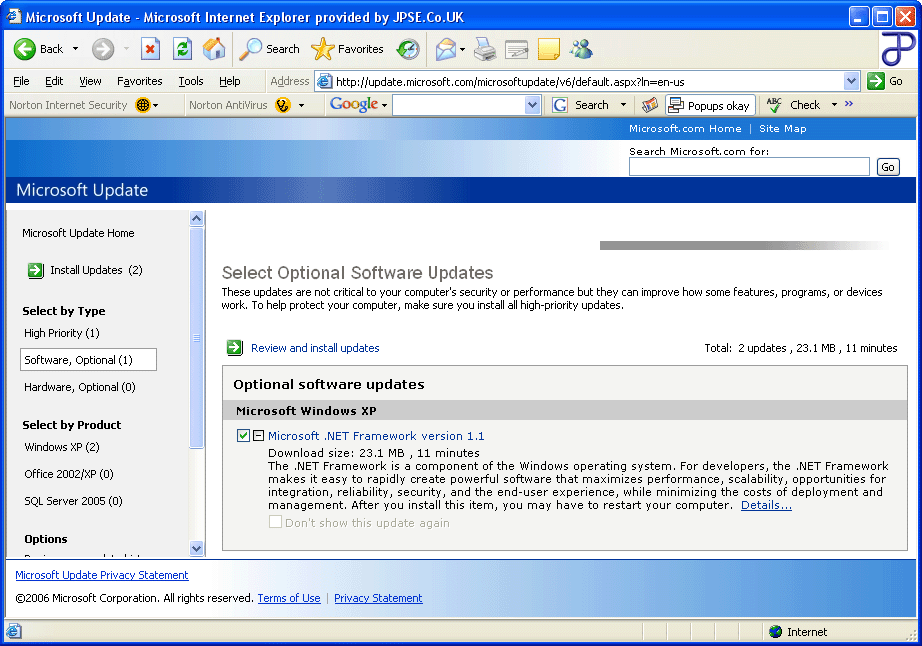Open the History icon
Screen dimensions: 922x646
[408, 49]
